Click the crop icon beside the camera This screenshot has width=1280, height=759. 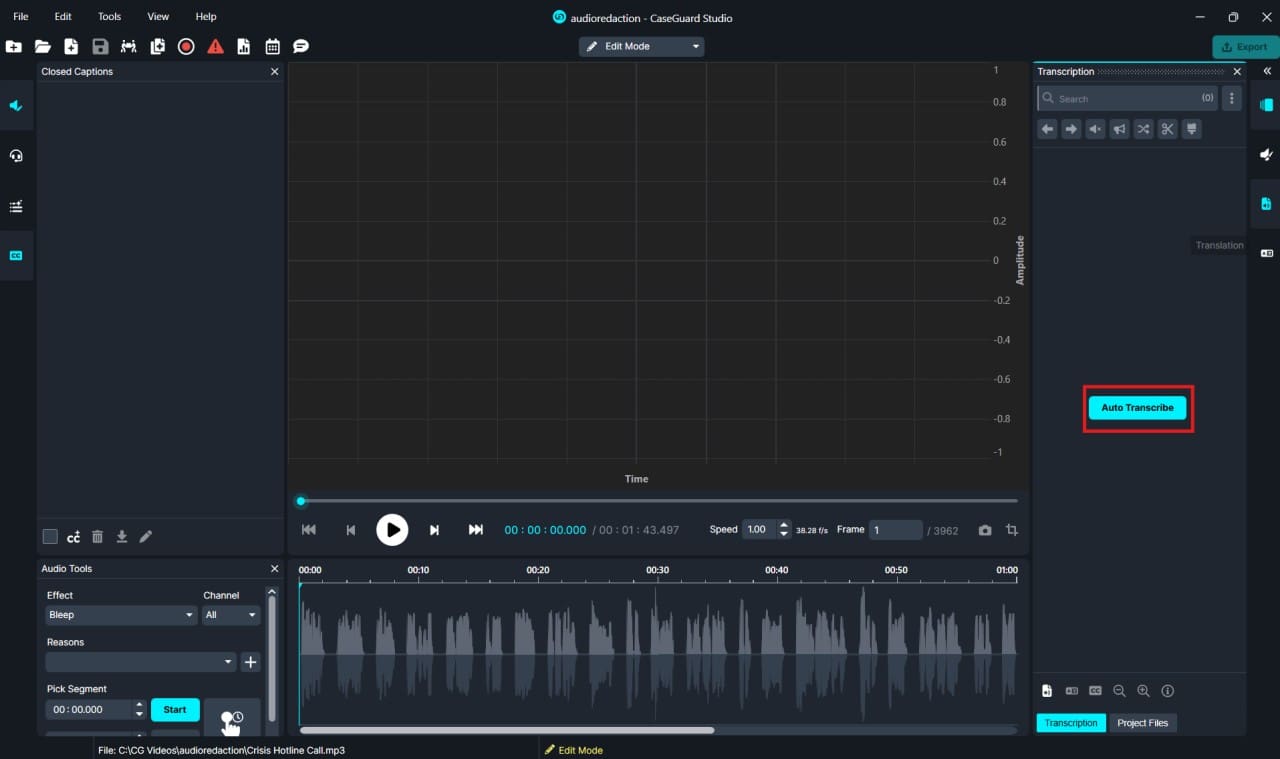1011,530
